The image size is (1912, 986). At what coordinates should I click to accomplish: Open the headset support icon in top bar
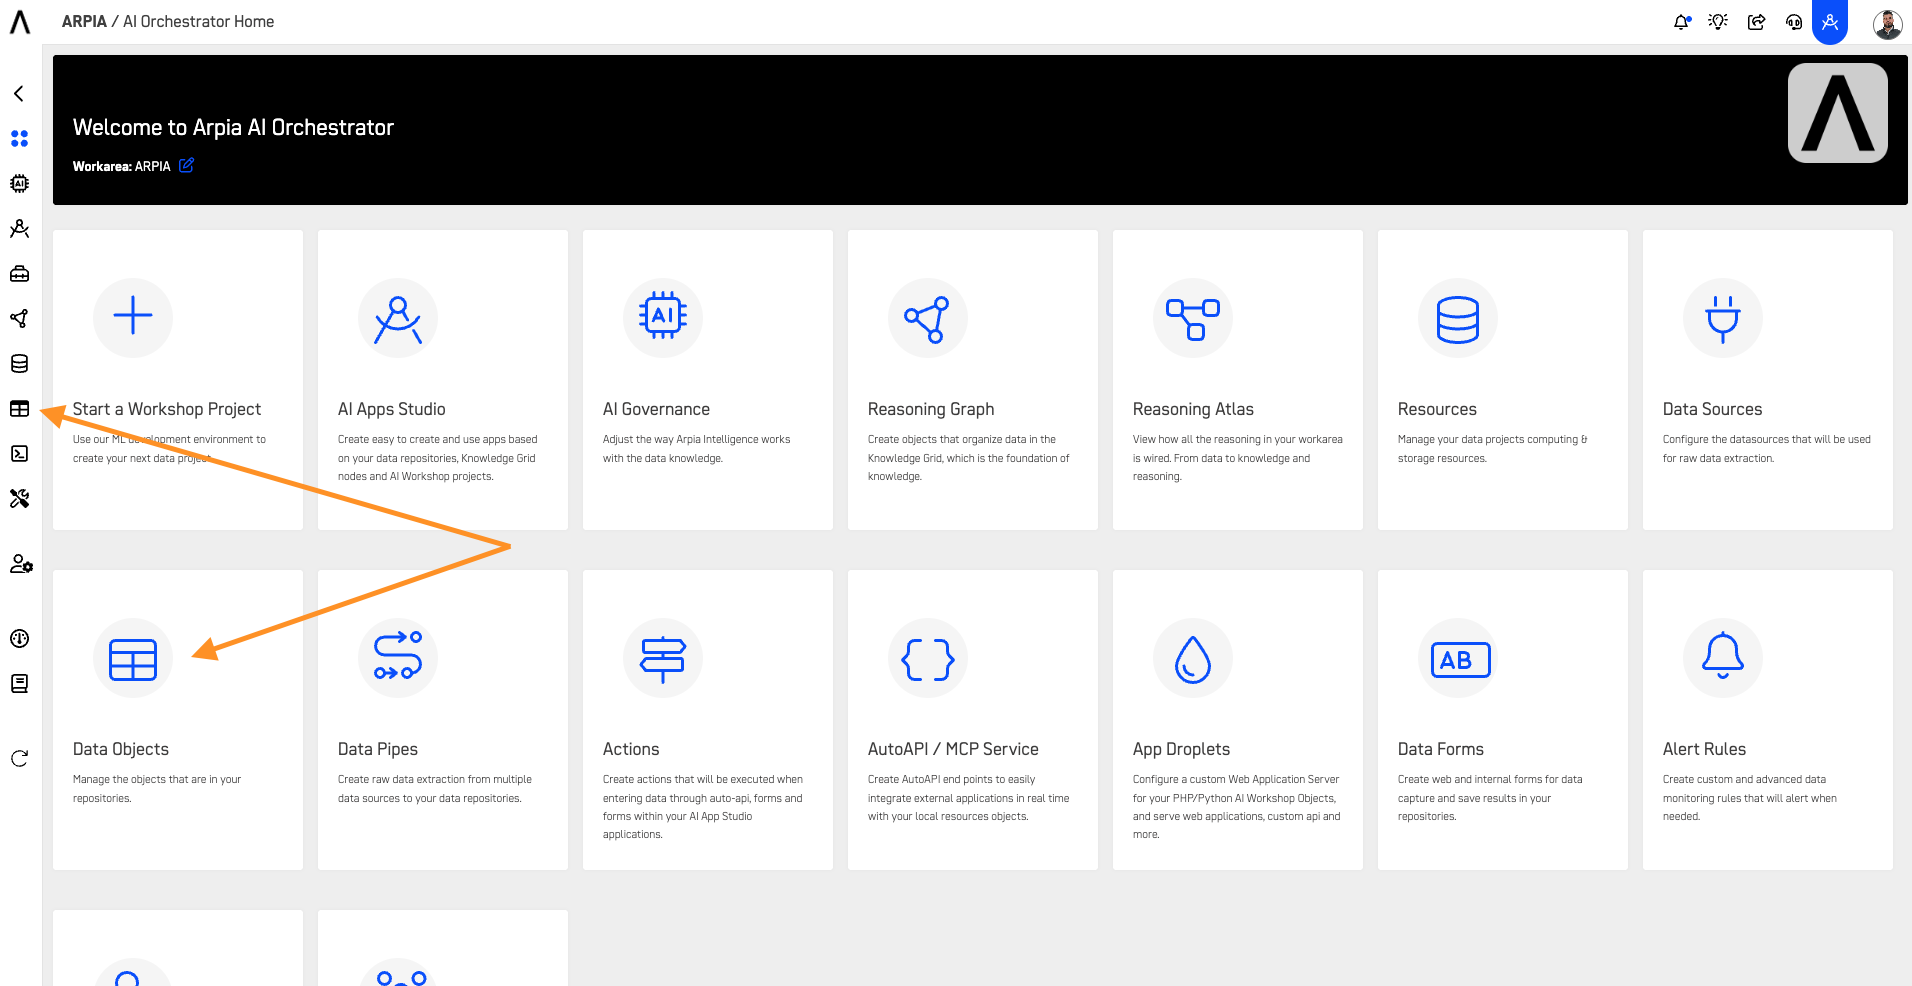pos(1793,21)
